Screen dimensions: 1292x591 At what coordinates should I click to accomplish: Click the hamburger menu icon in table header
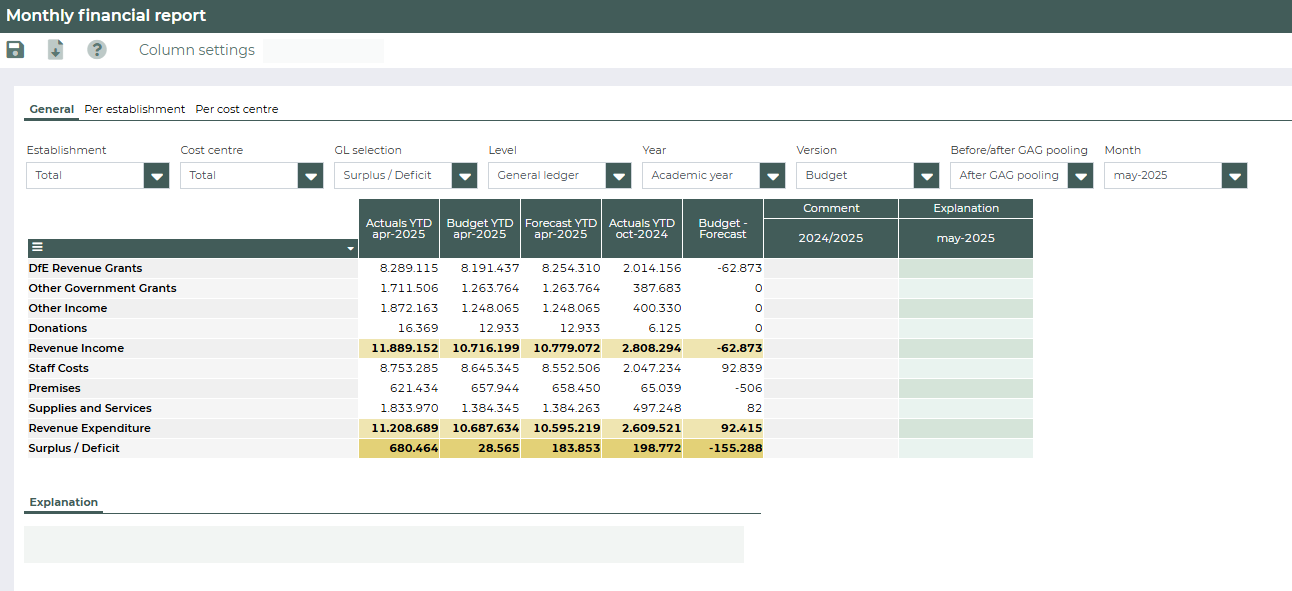pos(37,247)
